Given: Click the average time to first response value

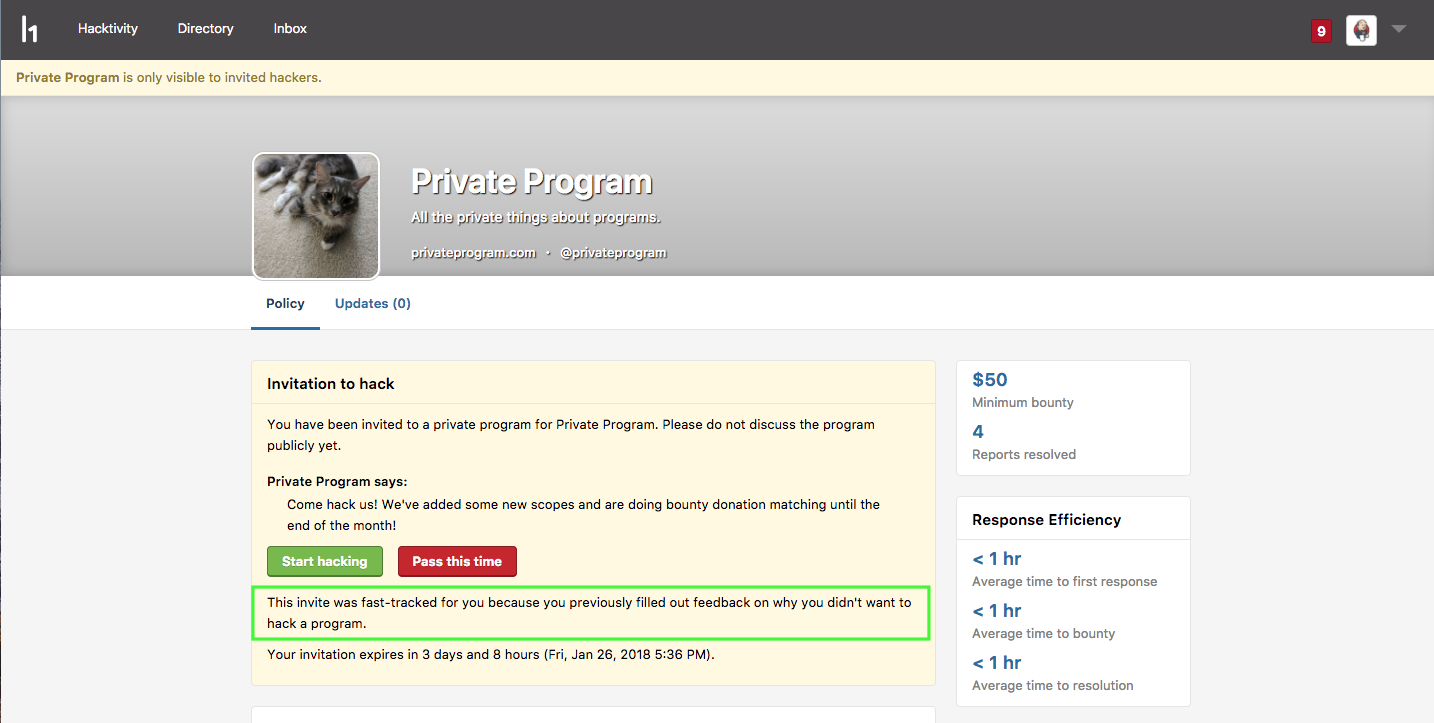Looking at the screenshot, I should point(996,559).
